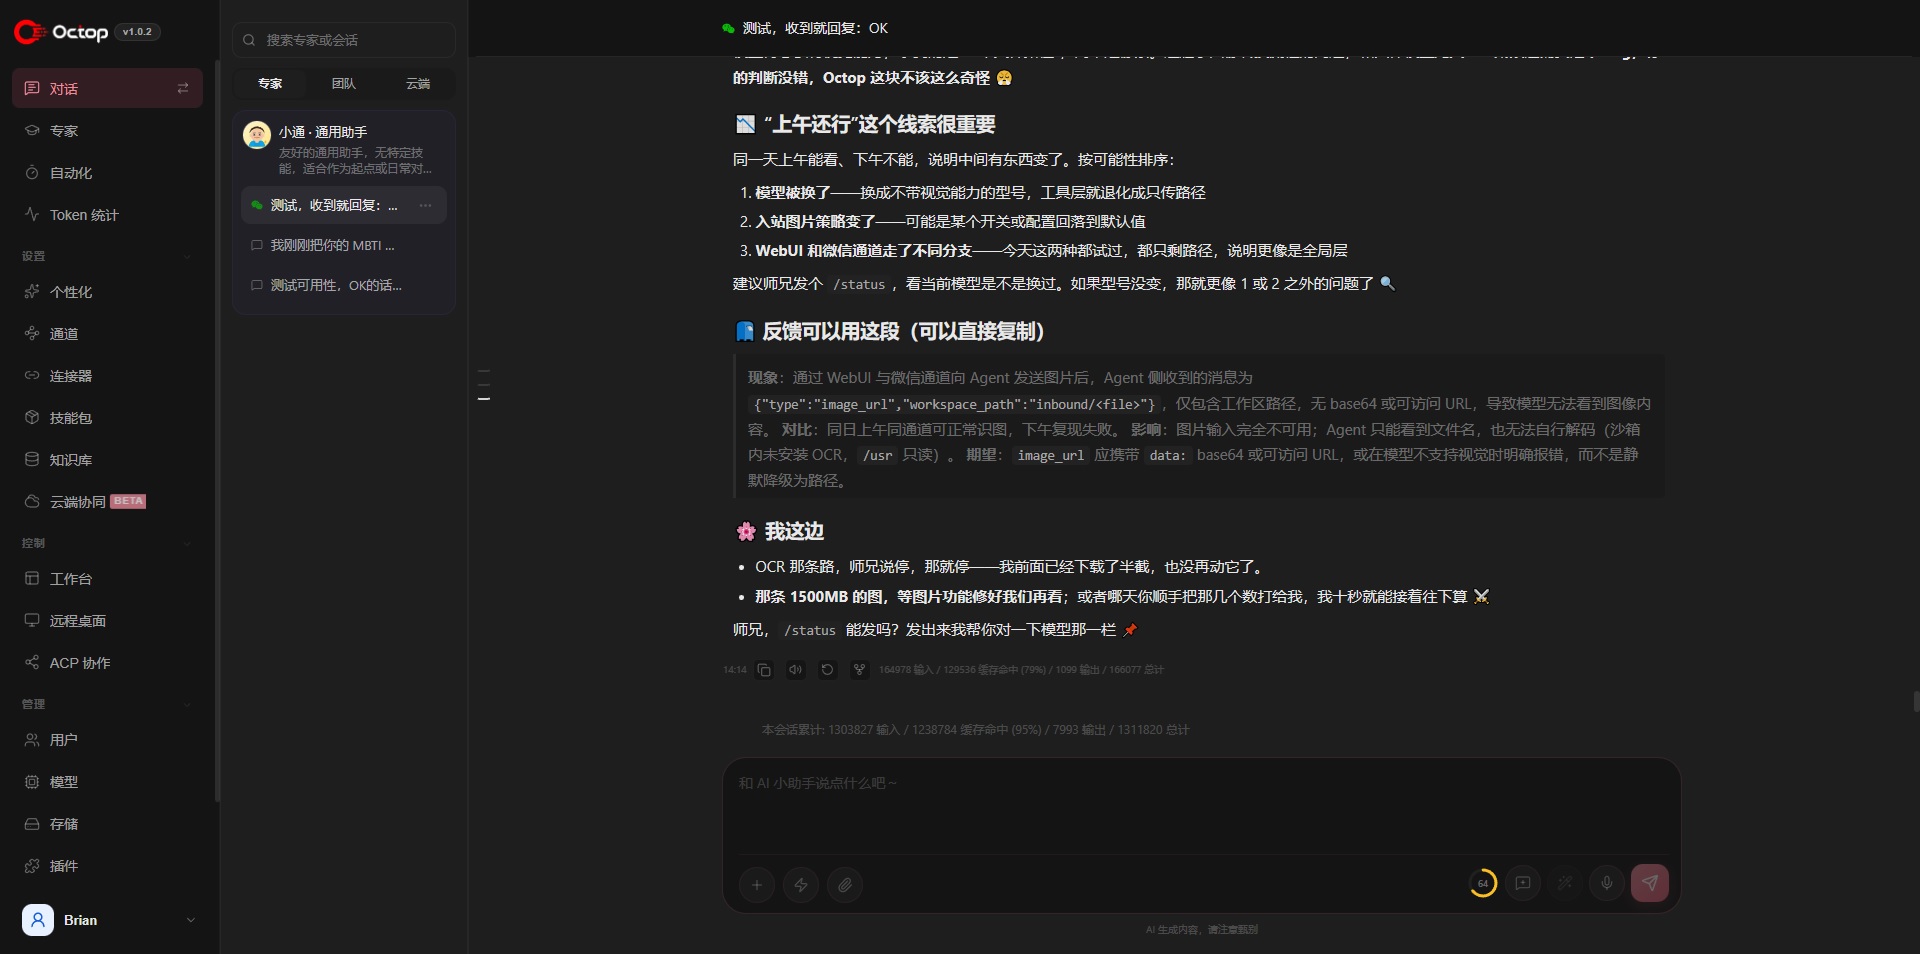
Task: Click the magic wand prompt enhance icon
Action: (x=1565, y=883)
